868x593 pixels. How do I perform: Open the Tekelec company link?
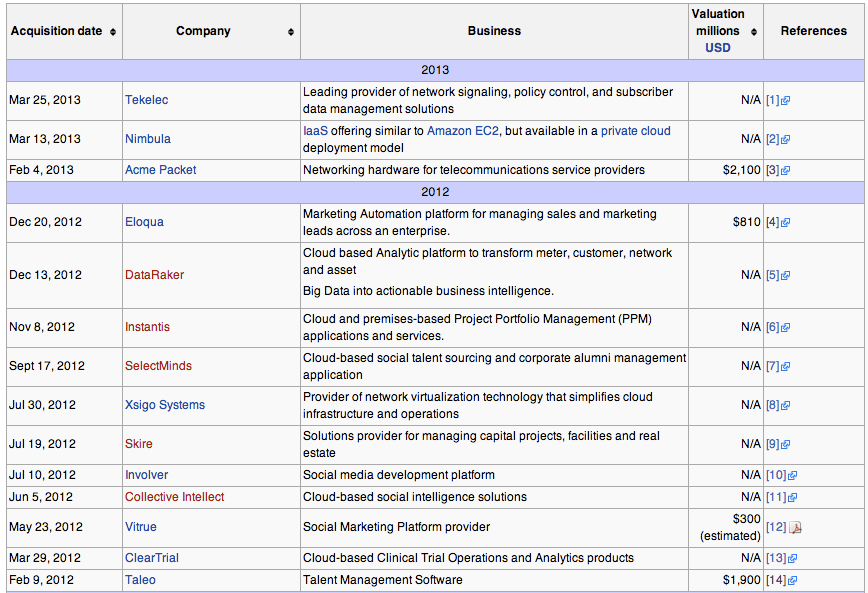point(146,100)
